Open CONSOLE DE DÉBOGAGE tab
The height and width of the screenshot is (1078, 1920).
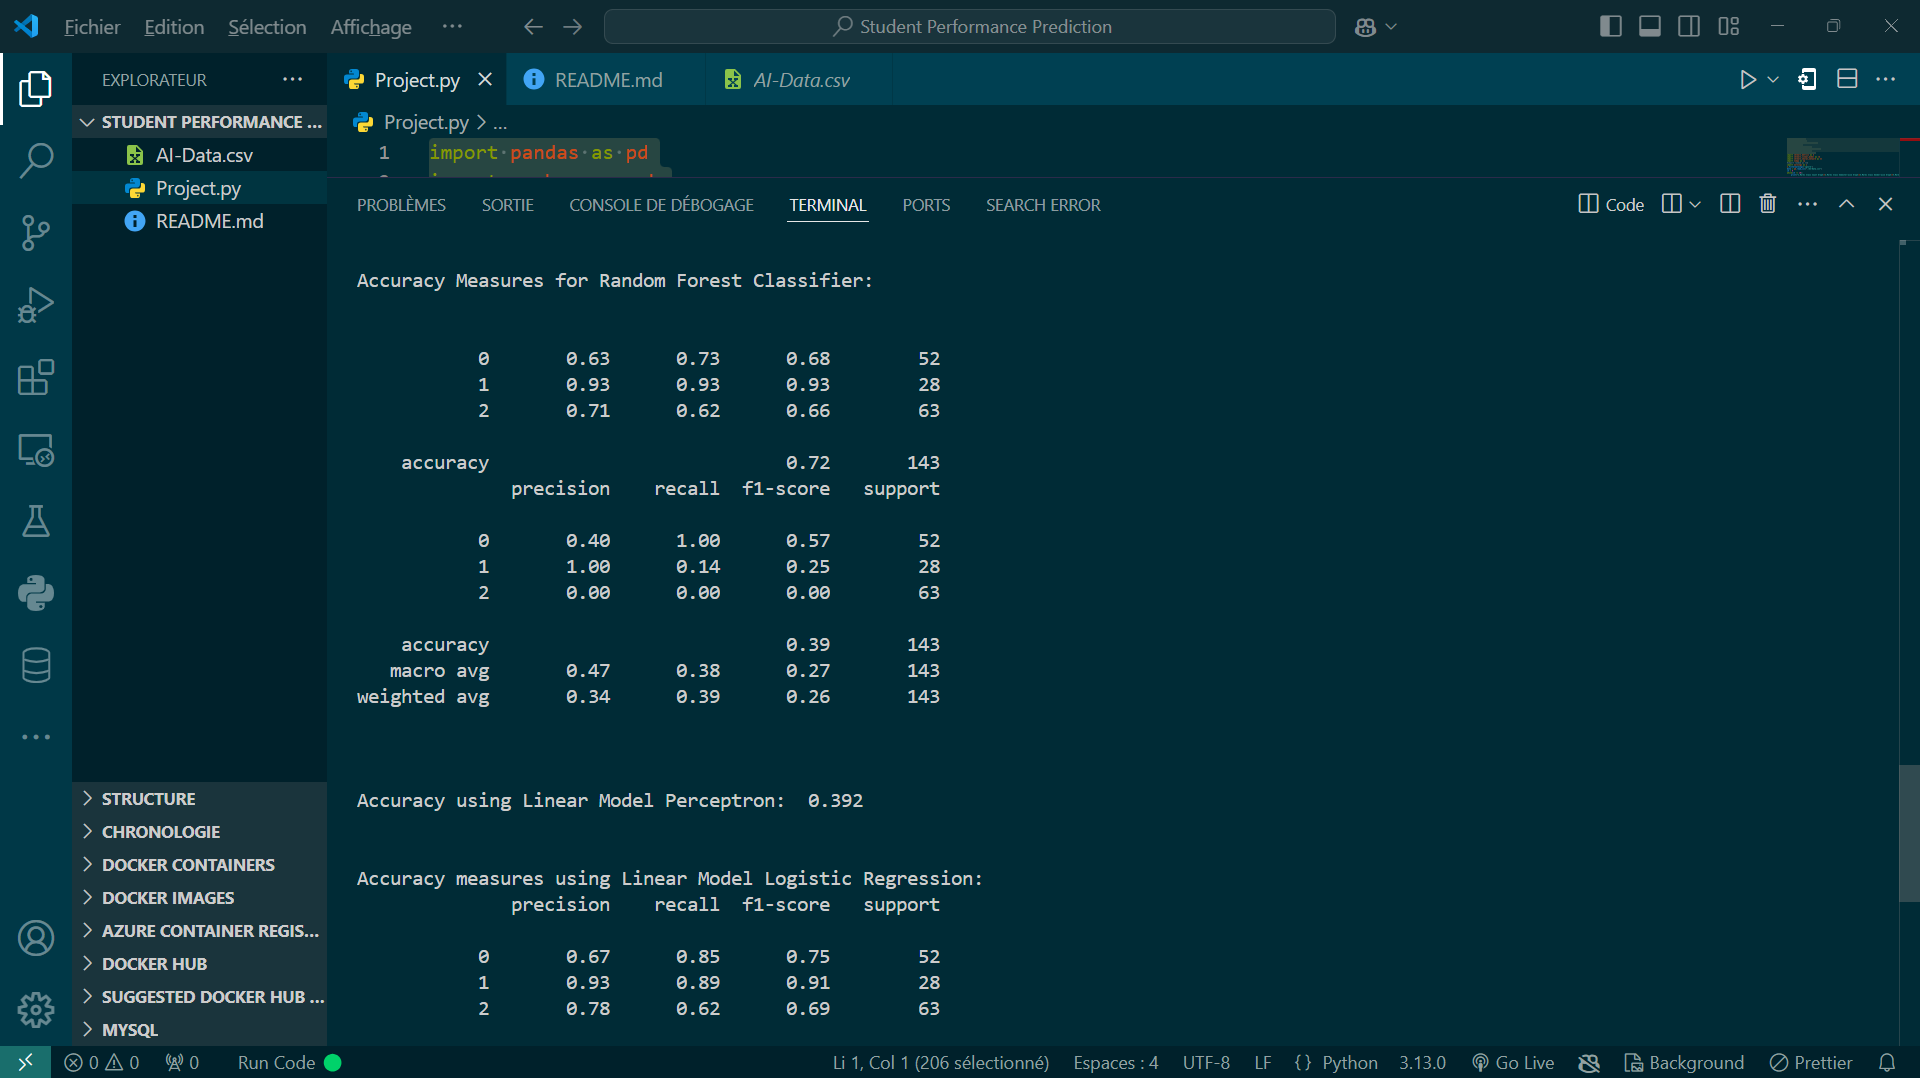[661, 205]
